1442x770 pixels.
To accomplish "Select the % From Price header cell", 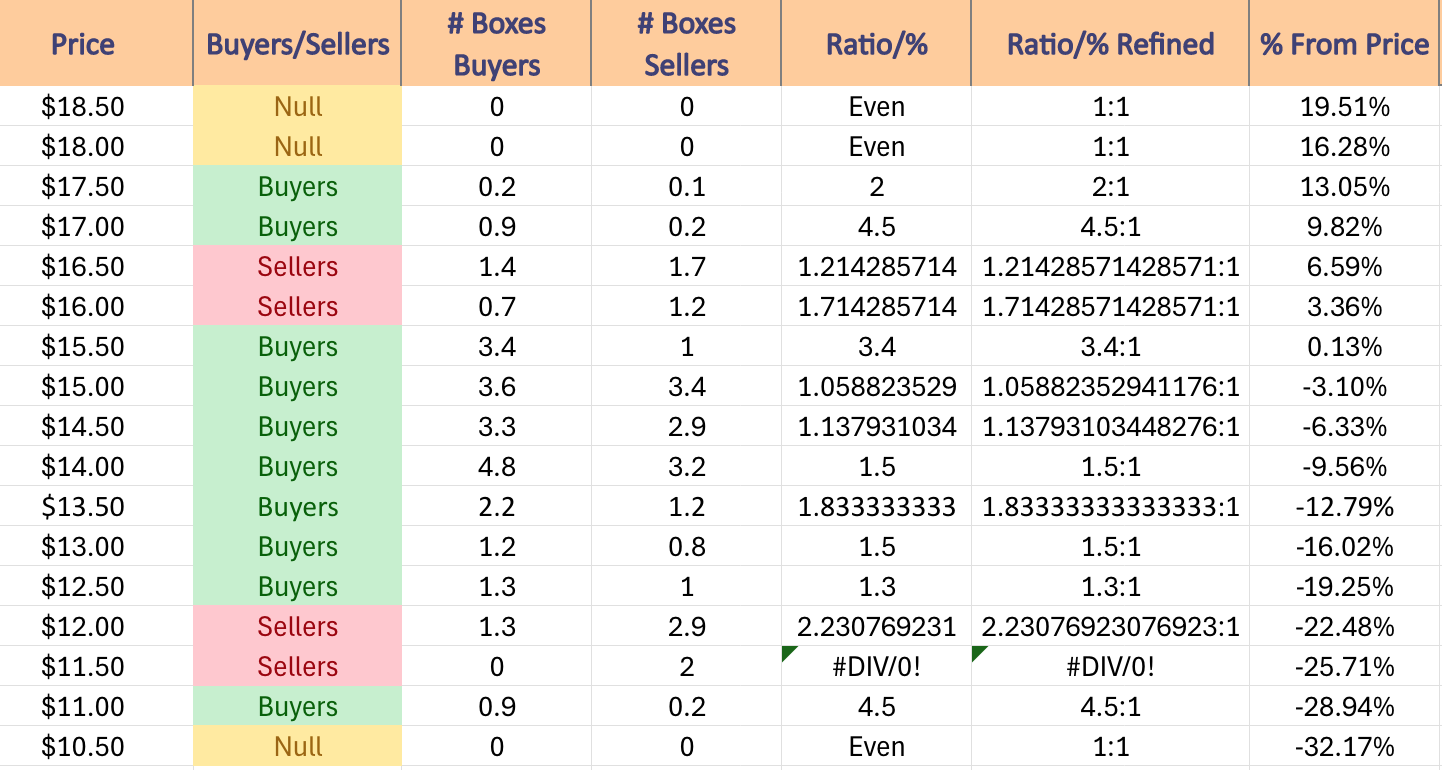I will [x=1345, y=43].
